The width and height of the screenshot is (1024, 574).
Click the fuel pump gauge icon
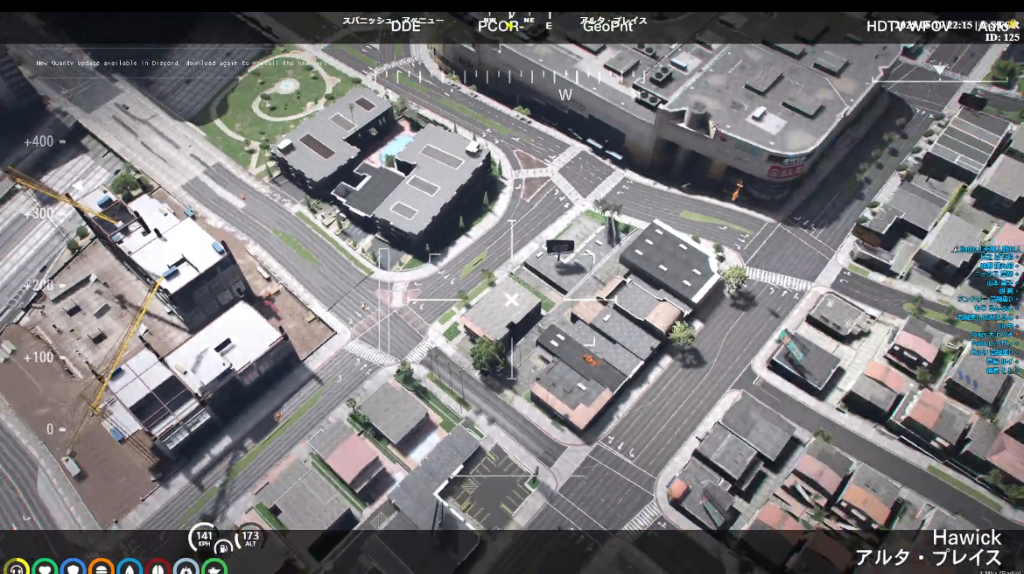click(224, 547)
